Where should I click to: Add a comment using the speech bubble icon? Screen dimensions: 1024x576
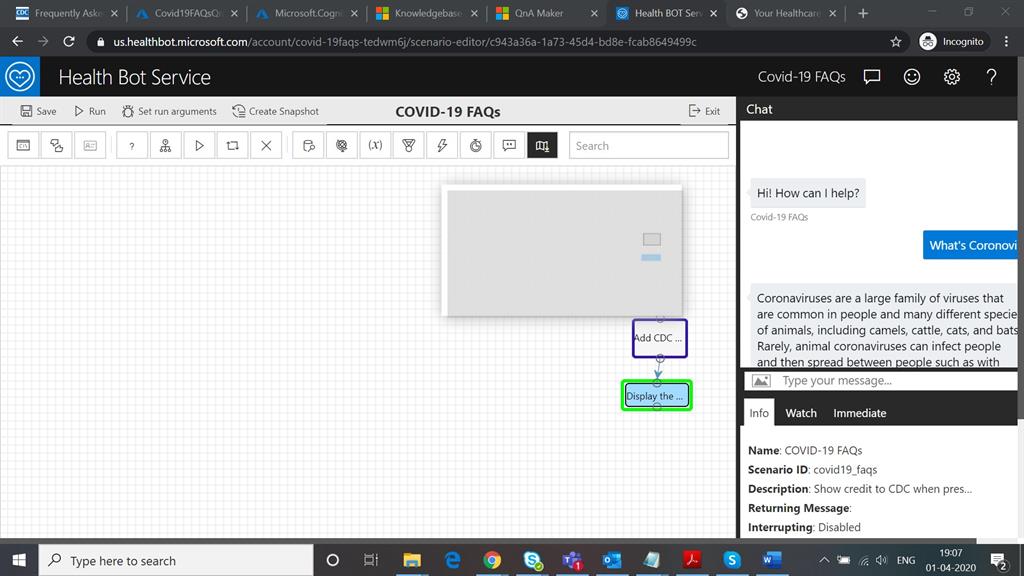coord(509,145)
